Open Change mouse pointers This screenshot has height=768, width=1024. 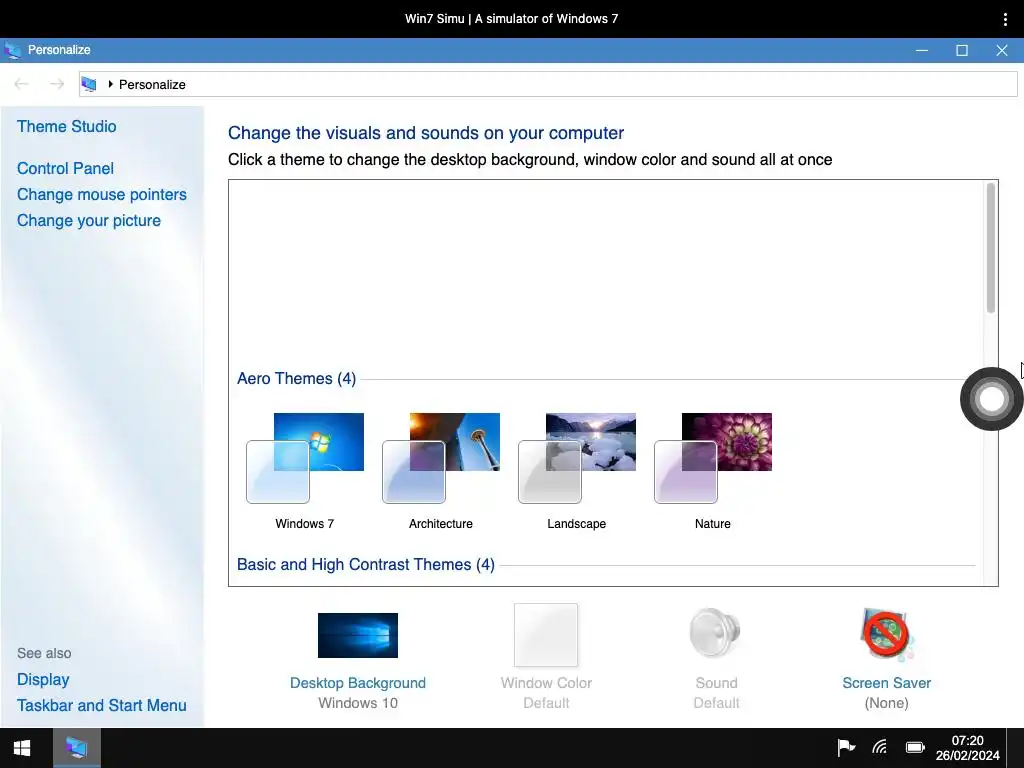click(102, 195)
